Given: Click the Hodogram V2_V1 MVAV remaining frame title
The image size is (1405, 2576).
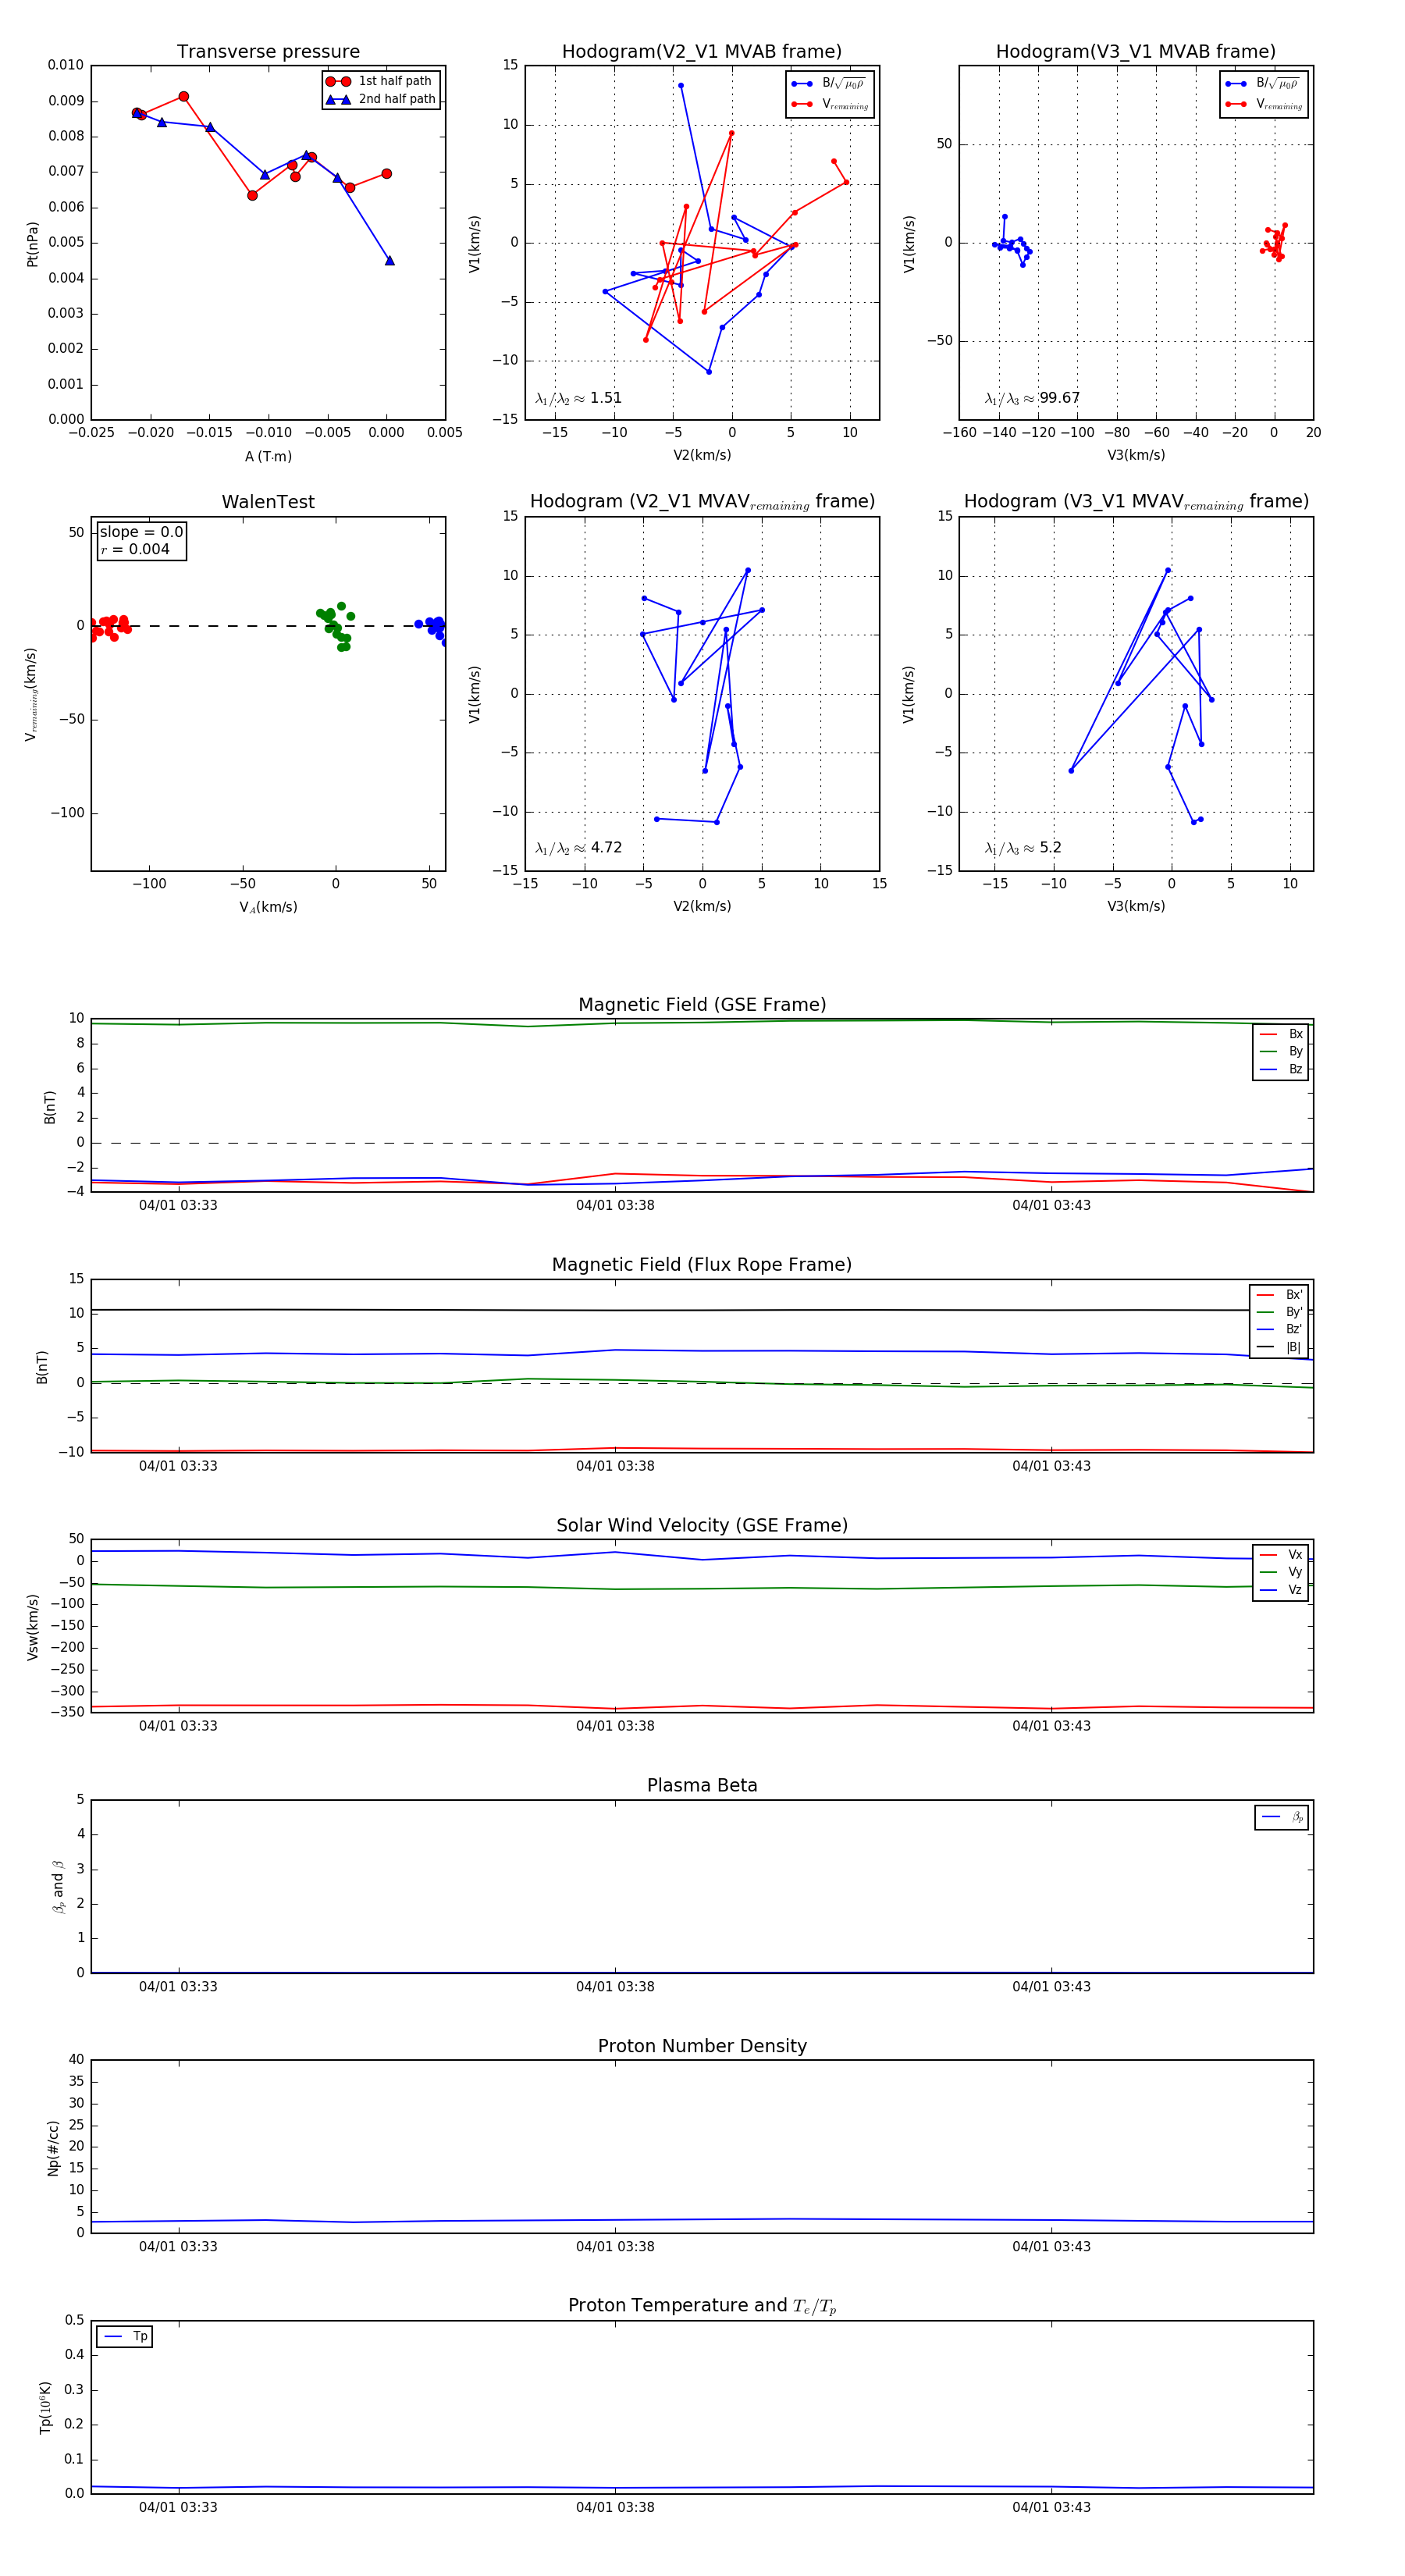Looking at the screenshot, I should tap(702, 502).
